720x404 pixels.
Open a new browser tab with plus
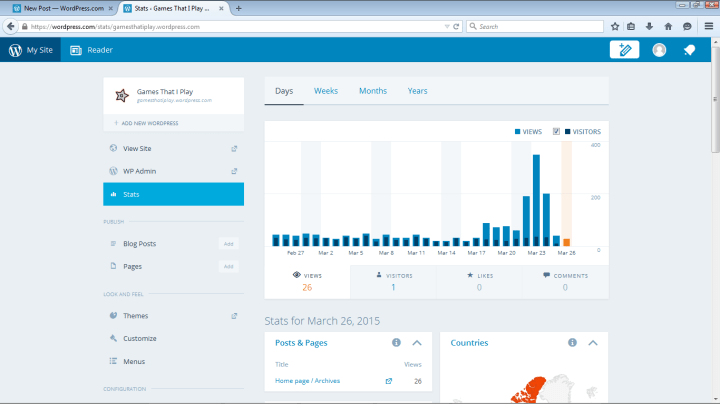(238, 8)
